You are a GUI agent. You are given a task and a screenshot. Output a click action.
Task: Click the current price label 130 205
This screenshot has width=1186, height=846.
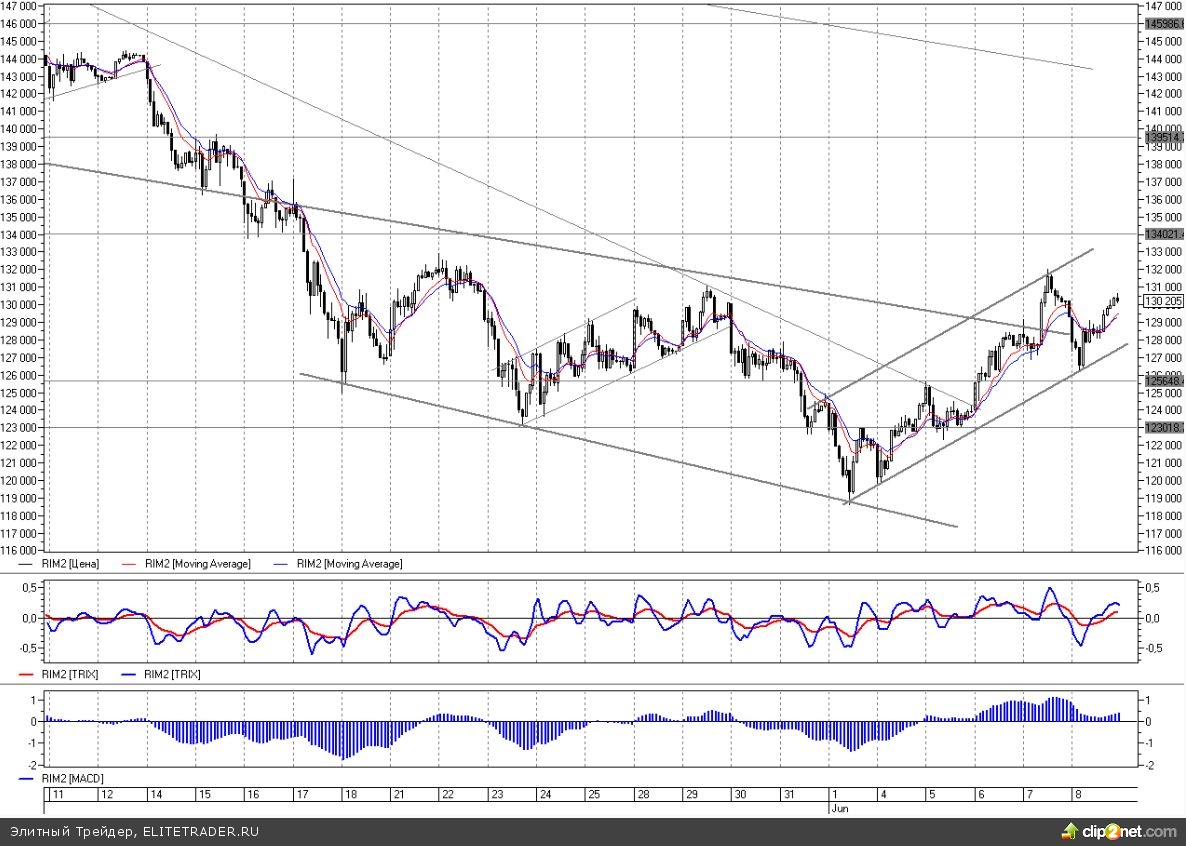point(1163,301)
